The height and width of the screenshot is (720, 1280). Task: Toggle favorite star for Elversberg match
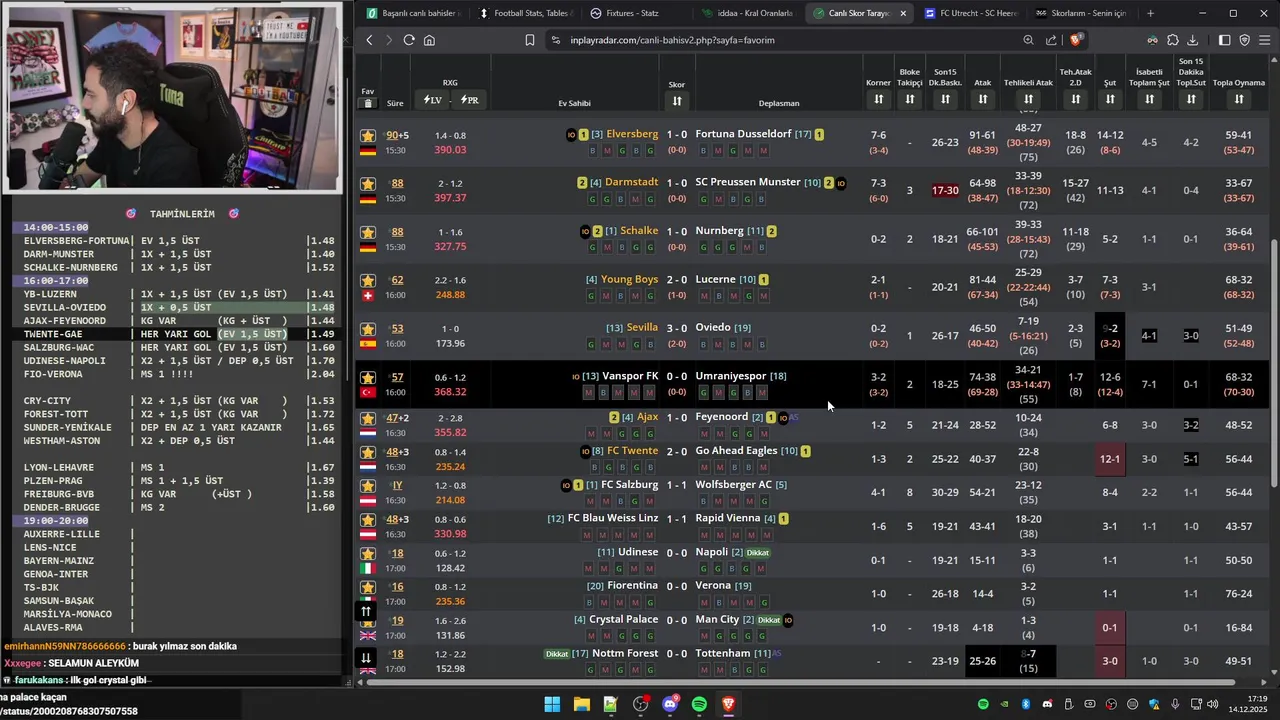click(368, 135)
